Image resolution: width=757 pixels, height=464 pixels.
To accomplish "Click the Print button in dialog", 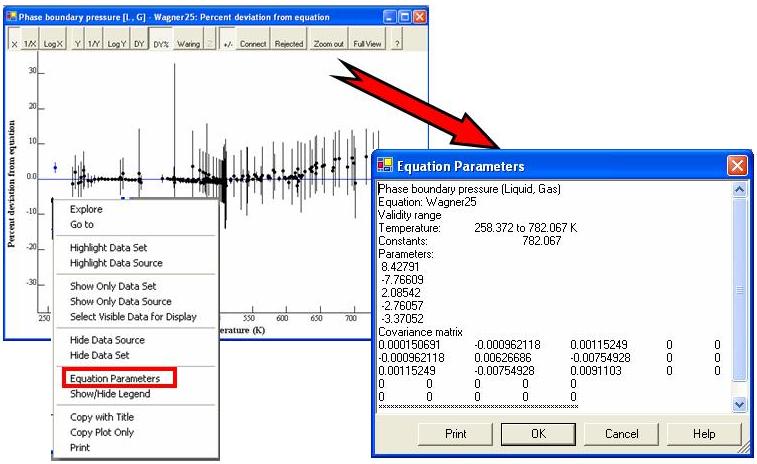I will pos(455,434).
